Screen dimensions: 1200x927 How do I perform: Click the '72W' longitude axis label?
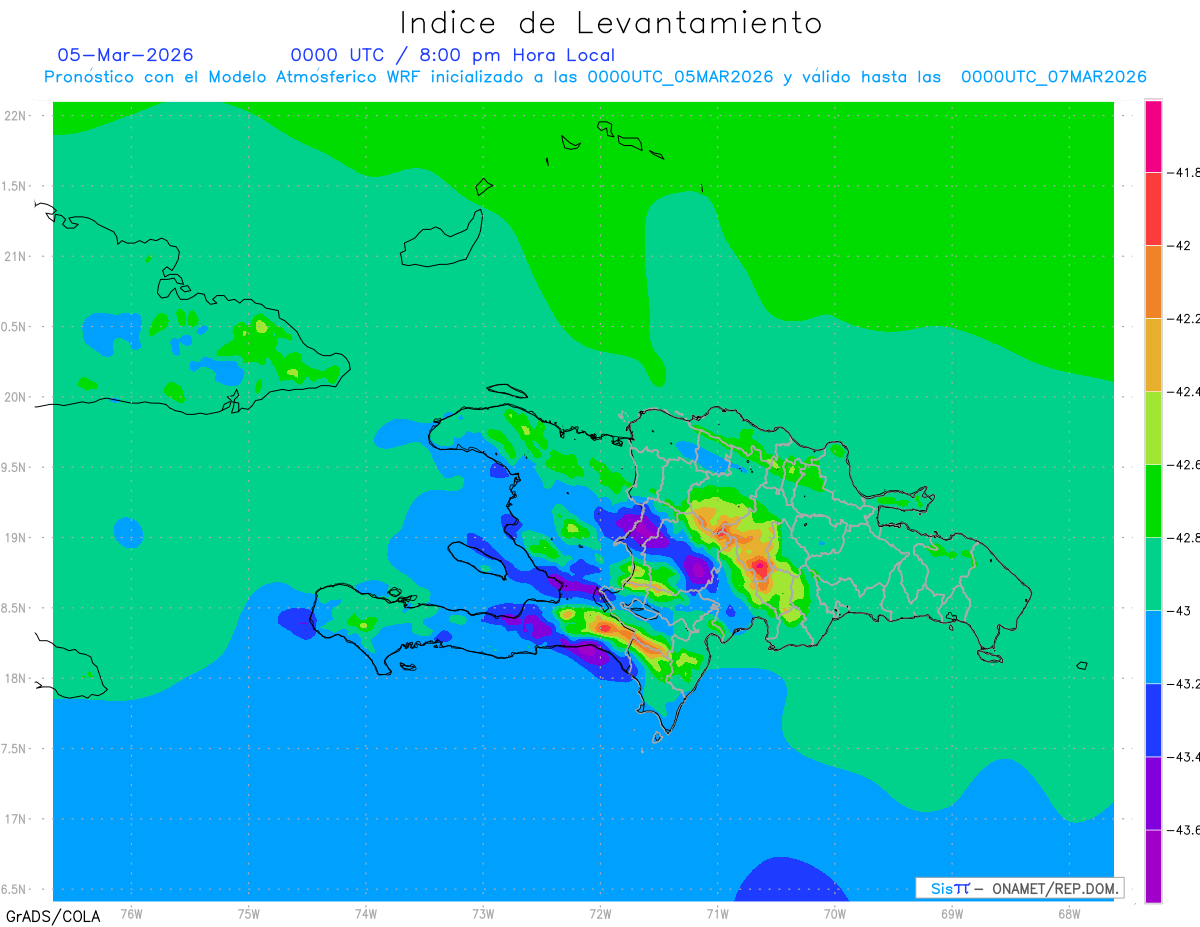pos(600,913)
